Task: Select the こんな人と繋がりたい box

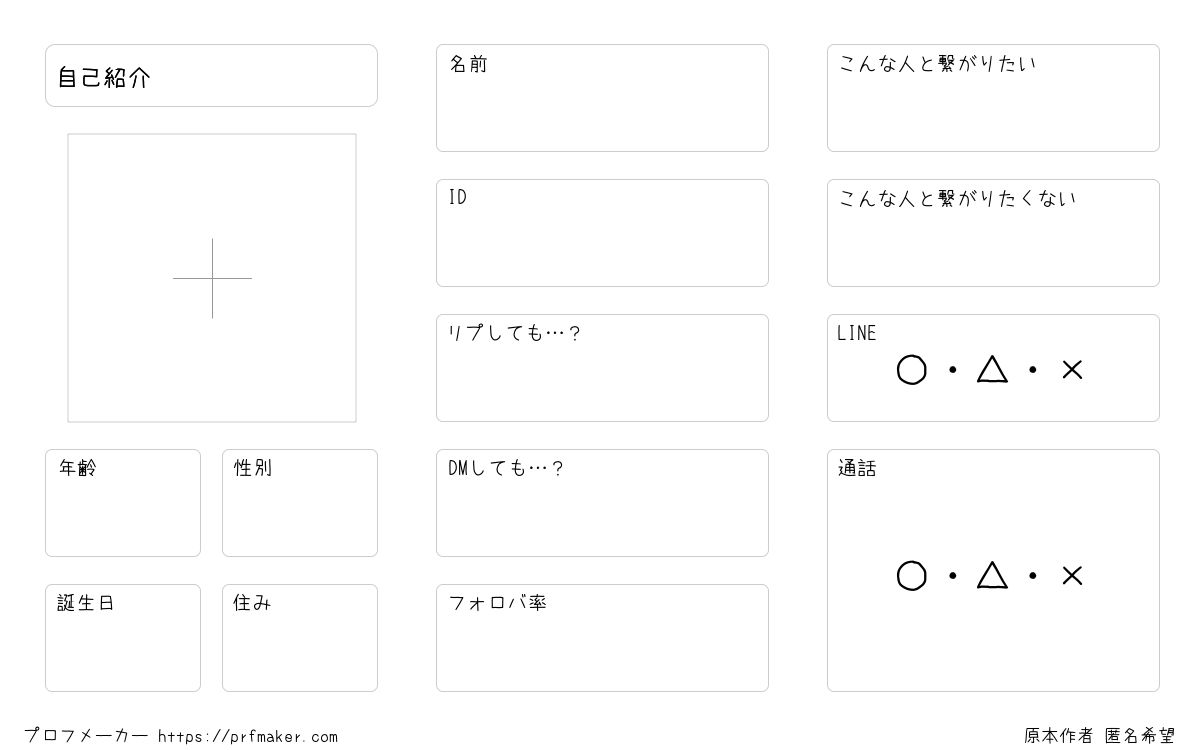Action: click(x=993, y=98)
